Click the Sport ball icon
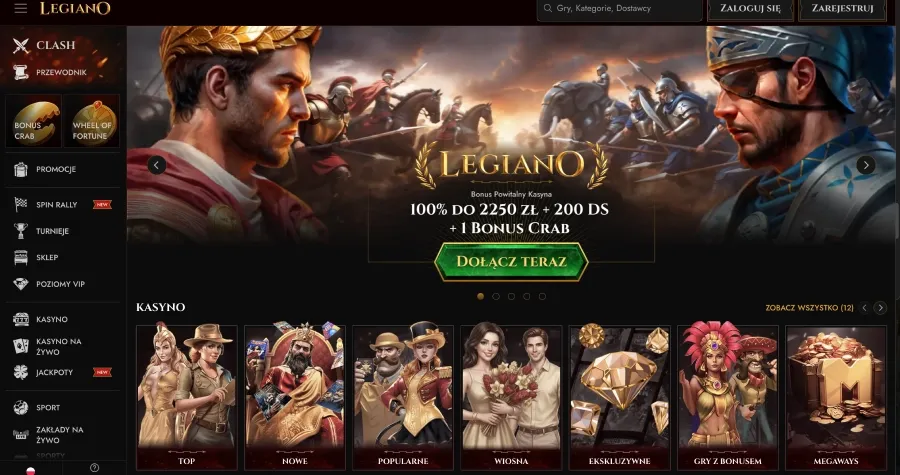 click(21, 407)
